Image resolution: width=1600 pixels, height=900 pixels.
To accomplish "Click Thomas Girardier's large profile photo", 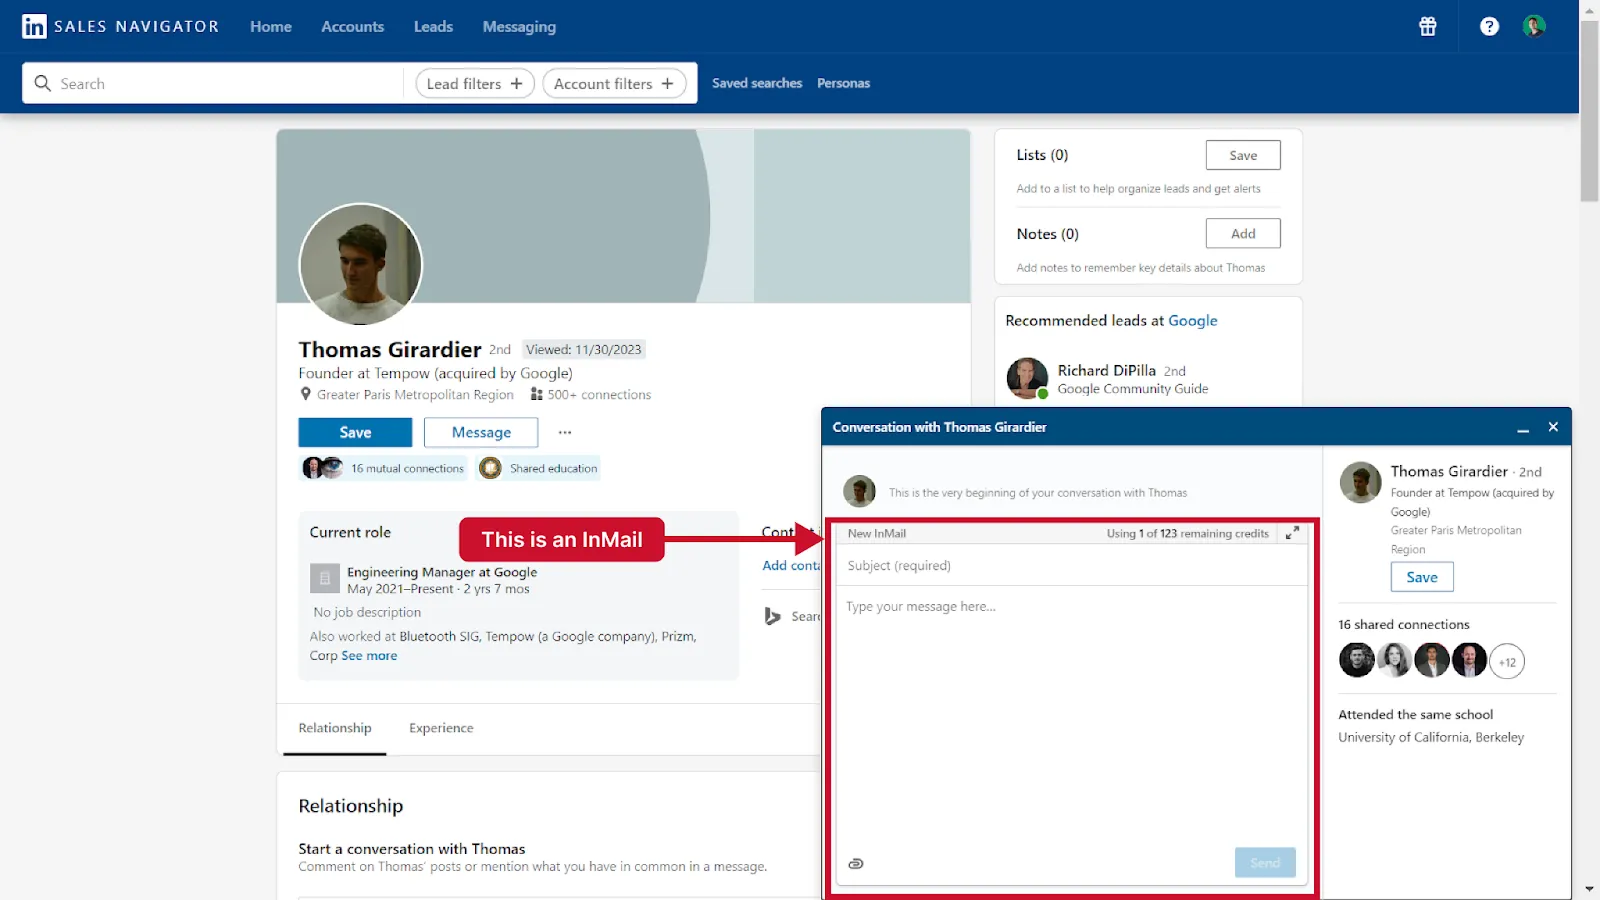I will tap(361, 264).
